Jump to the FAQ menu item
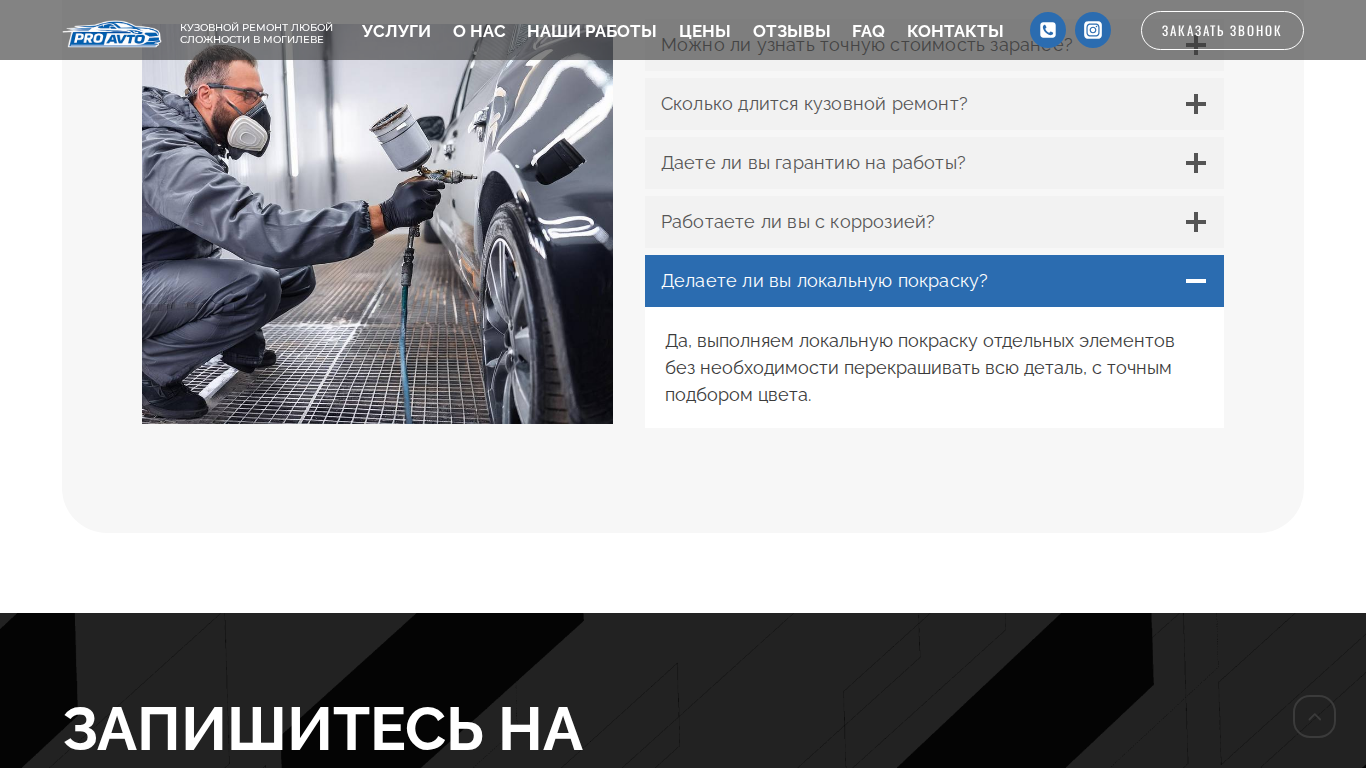The width and height of the screenshot is (1366, 768). [868, 31]
